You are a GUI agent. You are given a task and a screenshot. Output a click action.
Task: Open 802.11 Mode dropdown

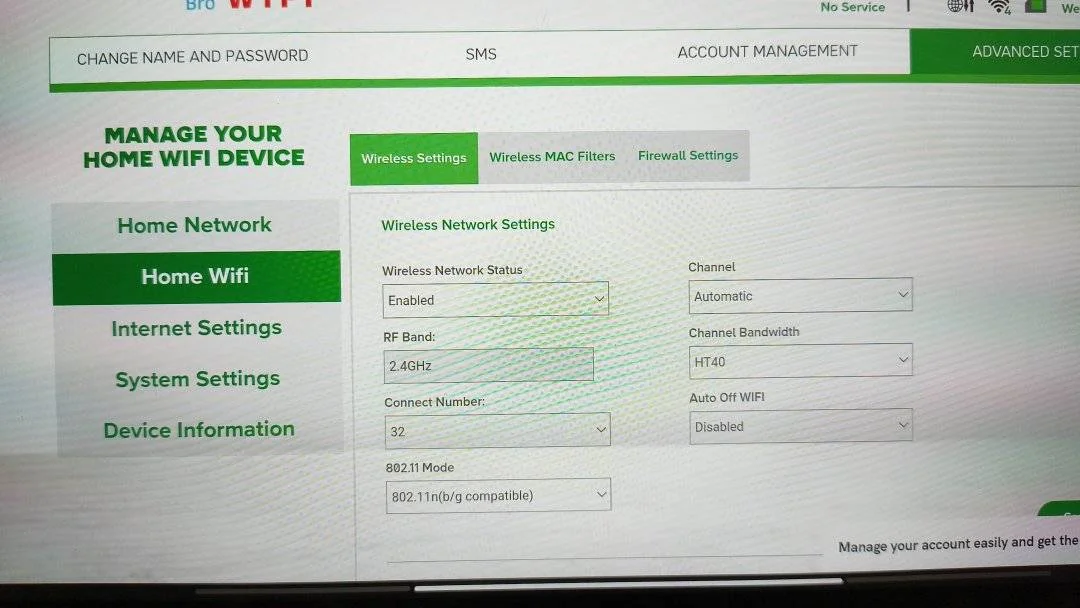pyautogui.click(x=498, y=496)
